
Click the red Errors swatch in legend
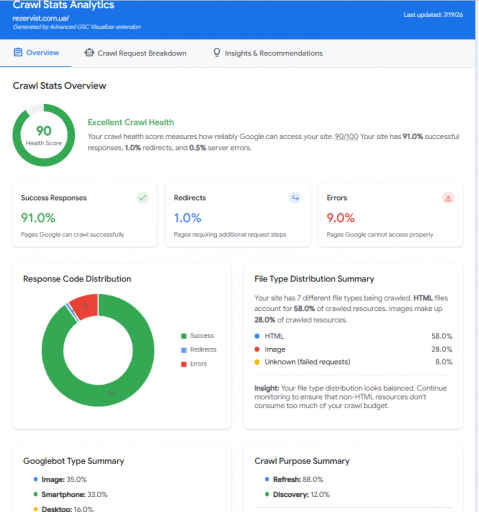click(184, 364)
